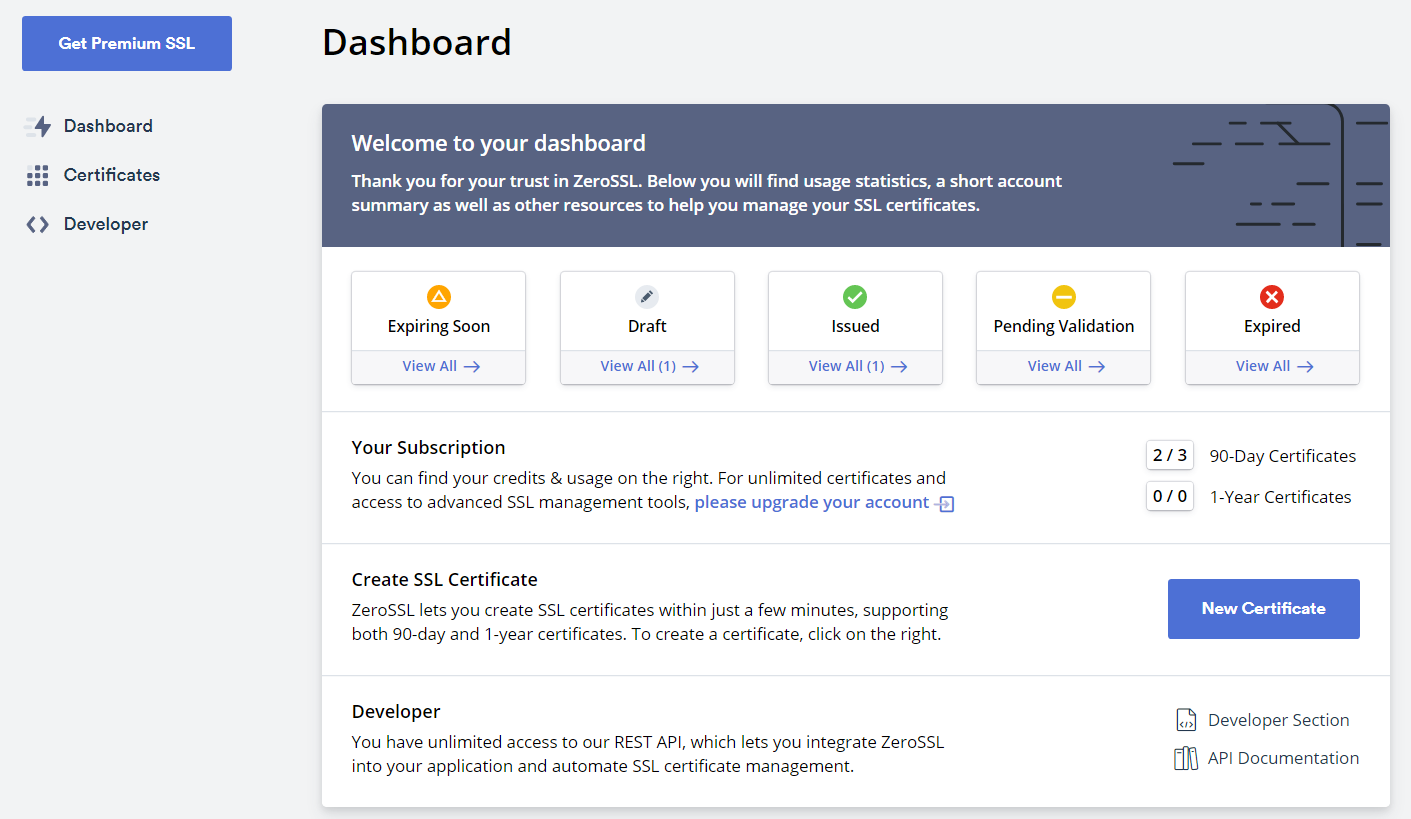Open View All under Expiring Soon

[440, 366]
